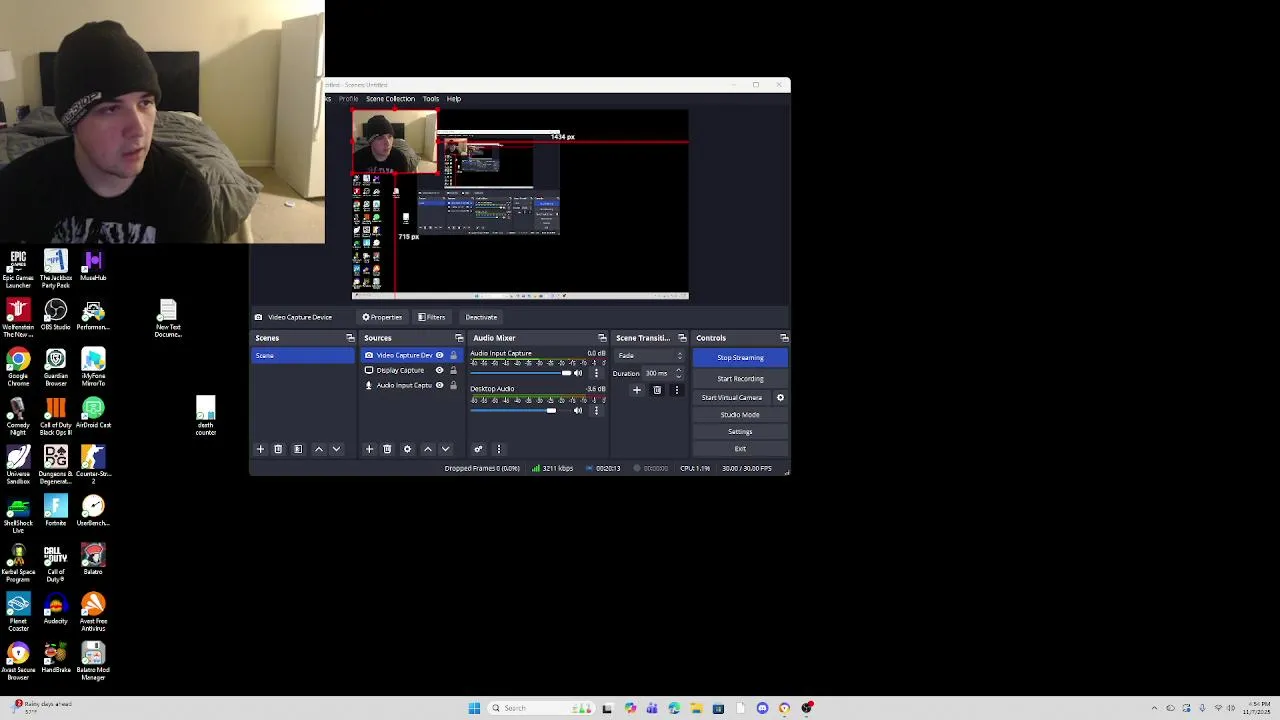
Task: Open source Properties button in toolbar
Action: click(382, 317)
